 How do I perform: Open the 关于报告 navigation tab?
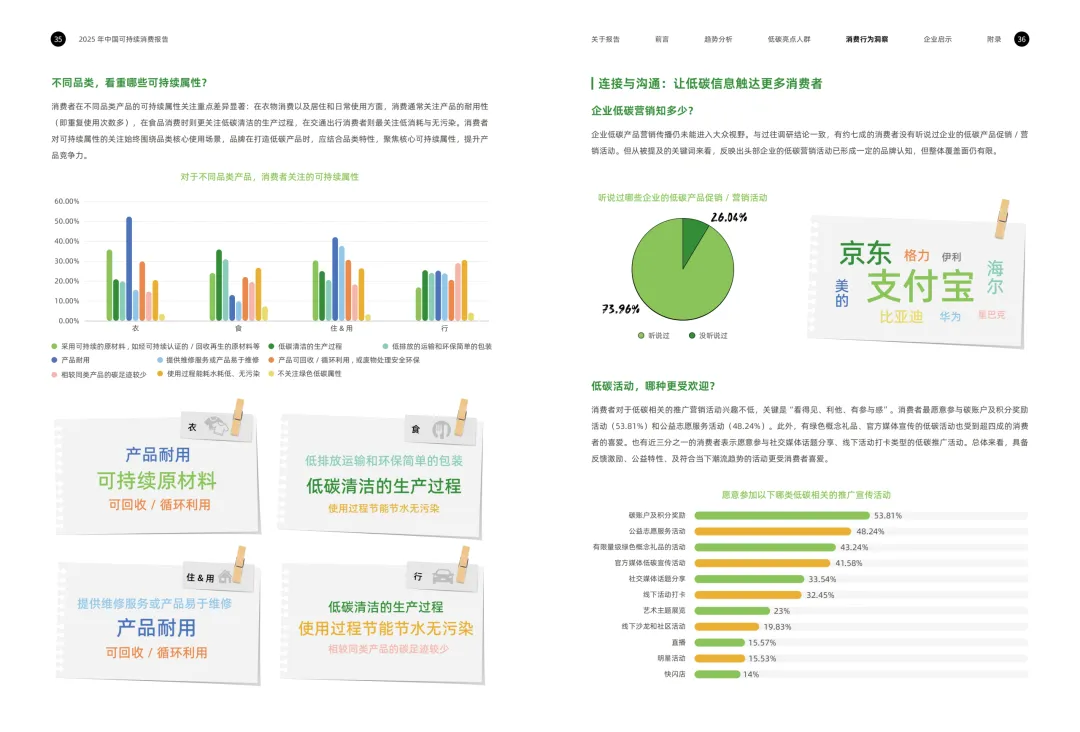tap(605, 39)
